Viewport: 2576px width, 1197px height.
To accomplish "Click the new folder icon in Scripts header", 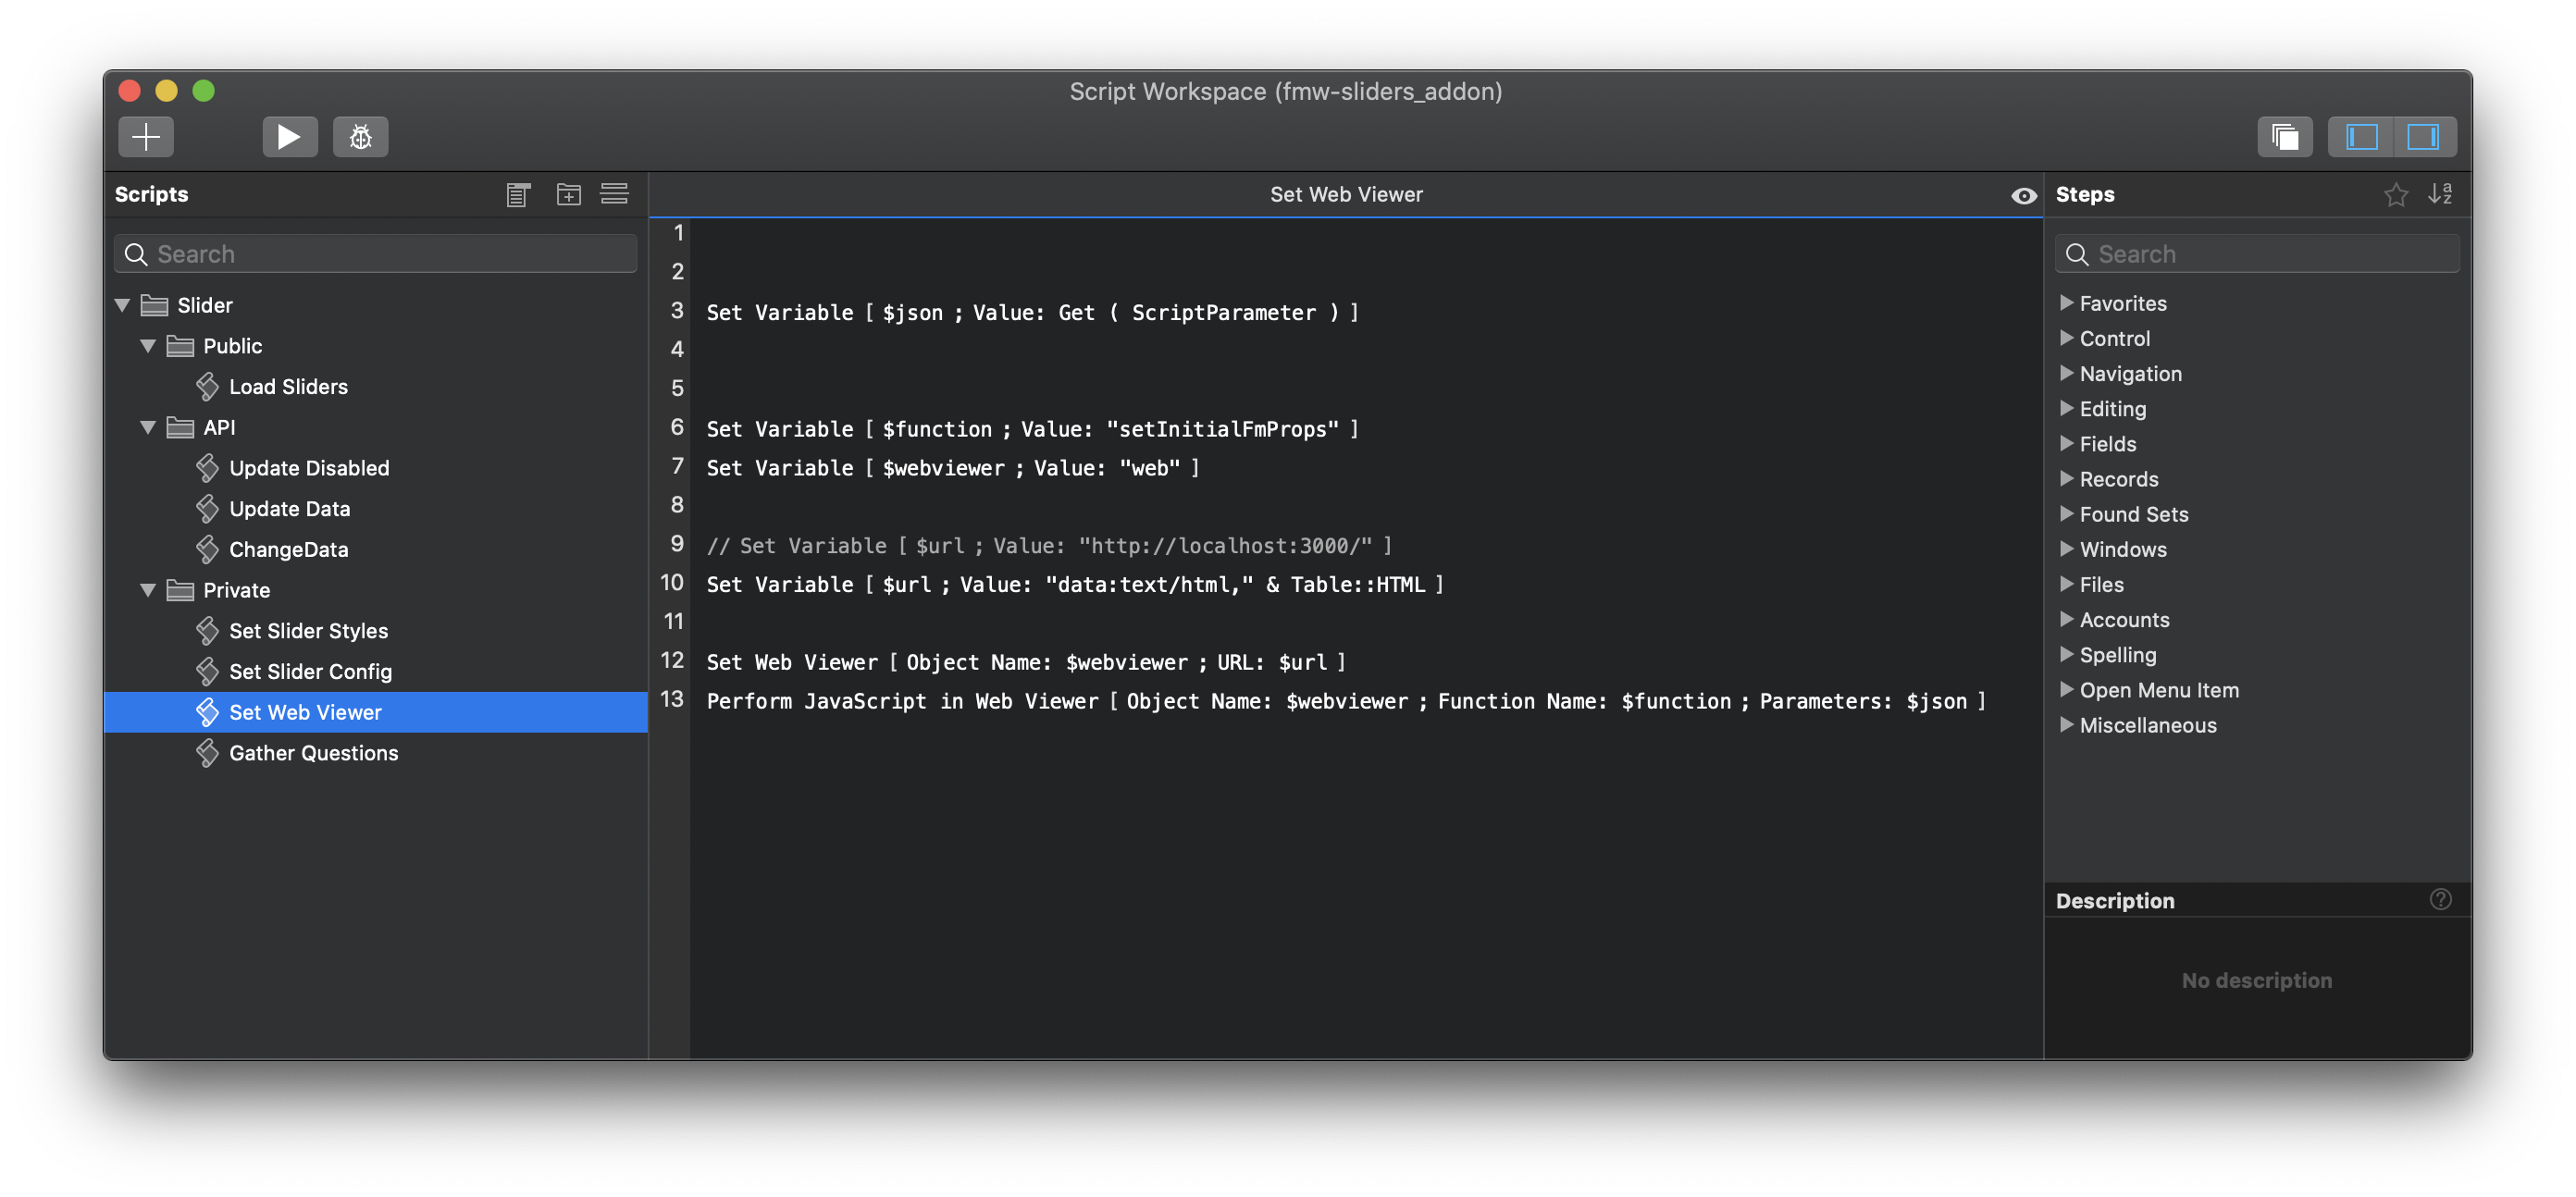I will click(568, 194).
